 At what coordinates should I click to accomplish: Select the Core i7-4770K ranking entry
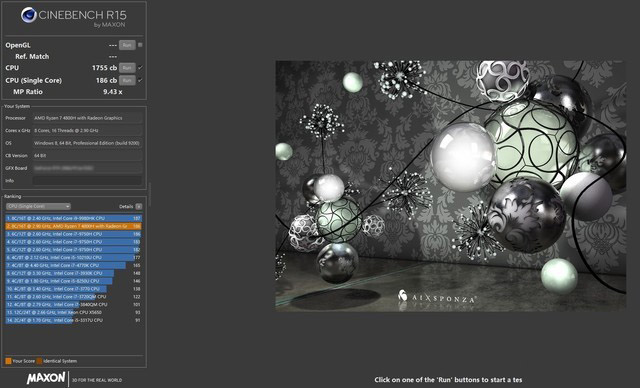click(x=73, y=265)
